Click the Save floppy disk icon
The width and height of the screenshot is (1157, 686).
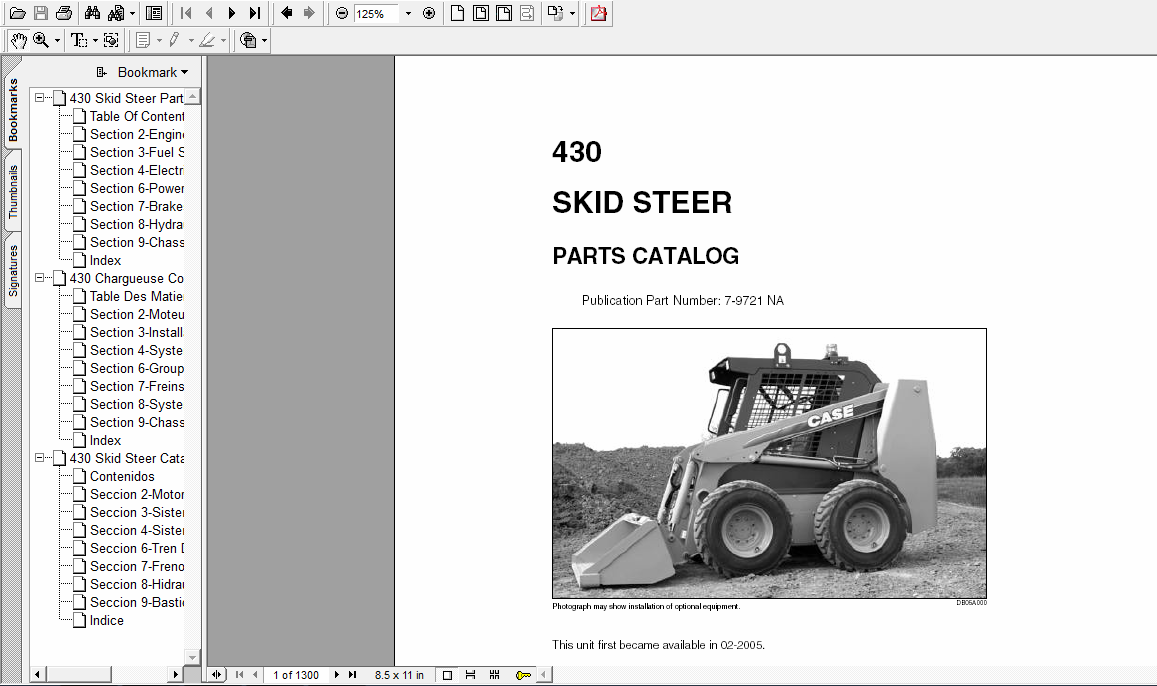pos(41,13)
